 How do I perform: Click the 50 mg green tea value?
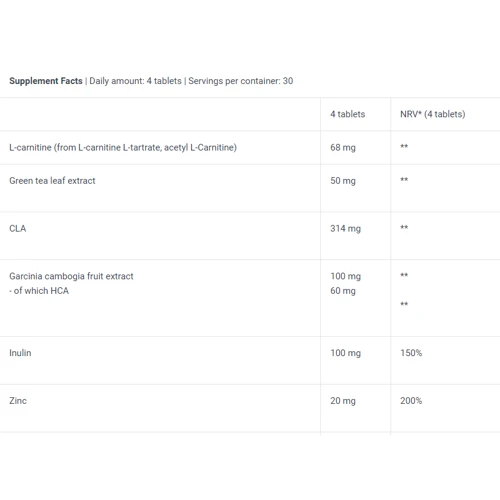coord(343,181)
